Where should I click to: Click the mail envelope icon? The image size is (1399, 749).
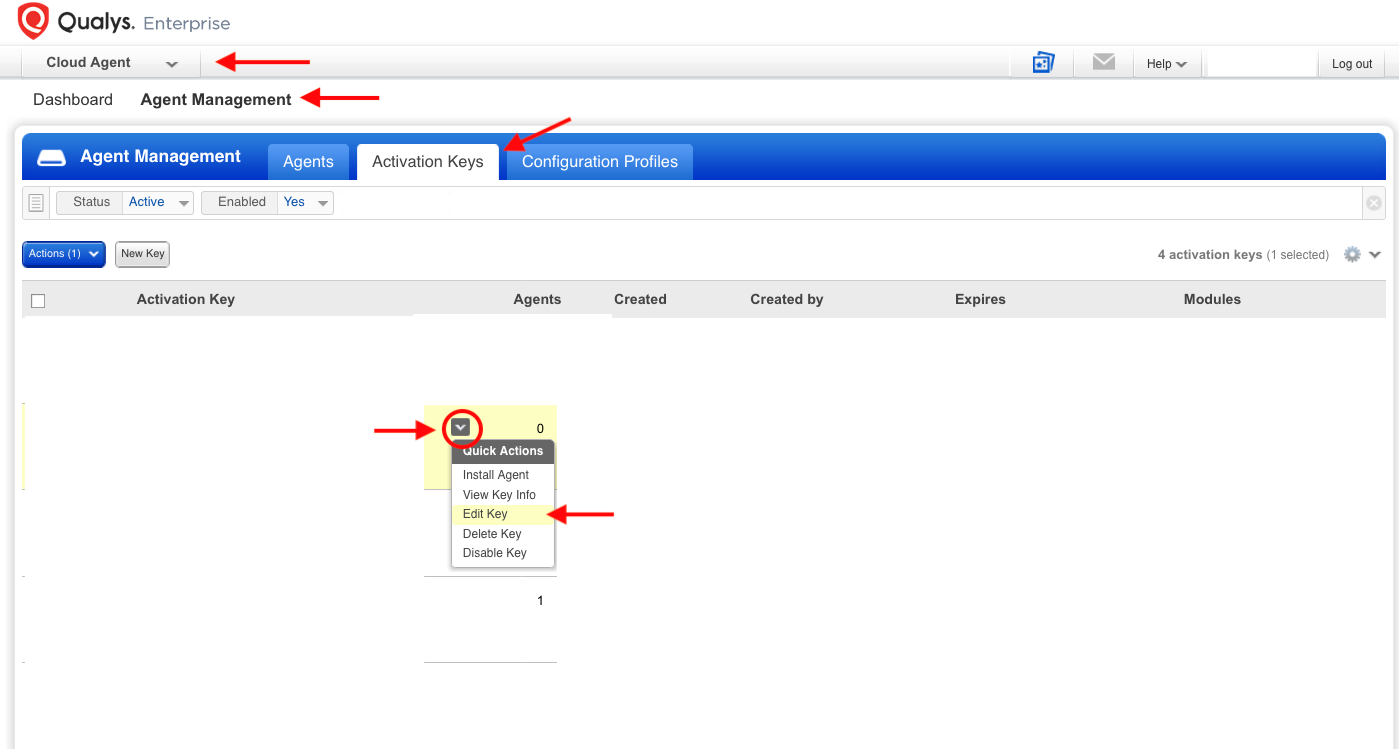pyautogui.click(x=1103, y=61)
